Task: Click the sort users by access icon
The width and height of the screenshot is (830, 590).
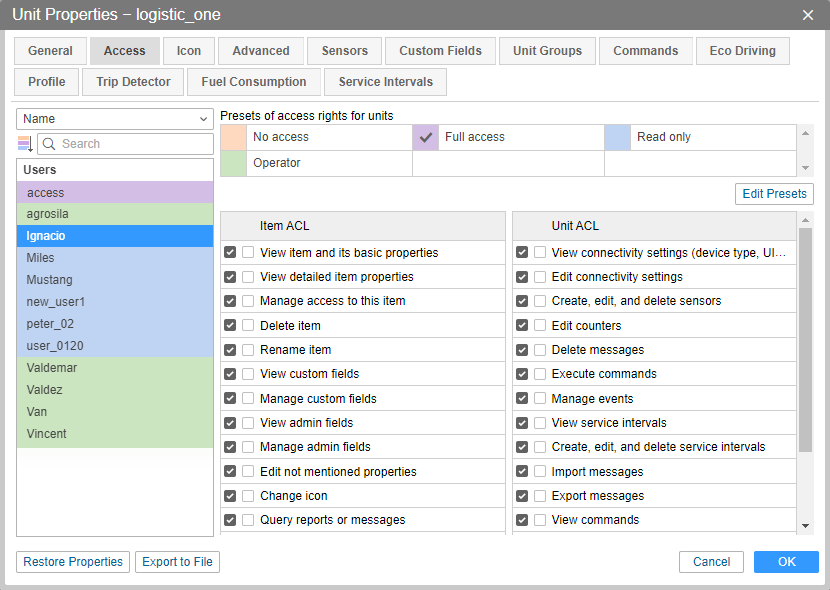Action: click(25, 144)
